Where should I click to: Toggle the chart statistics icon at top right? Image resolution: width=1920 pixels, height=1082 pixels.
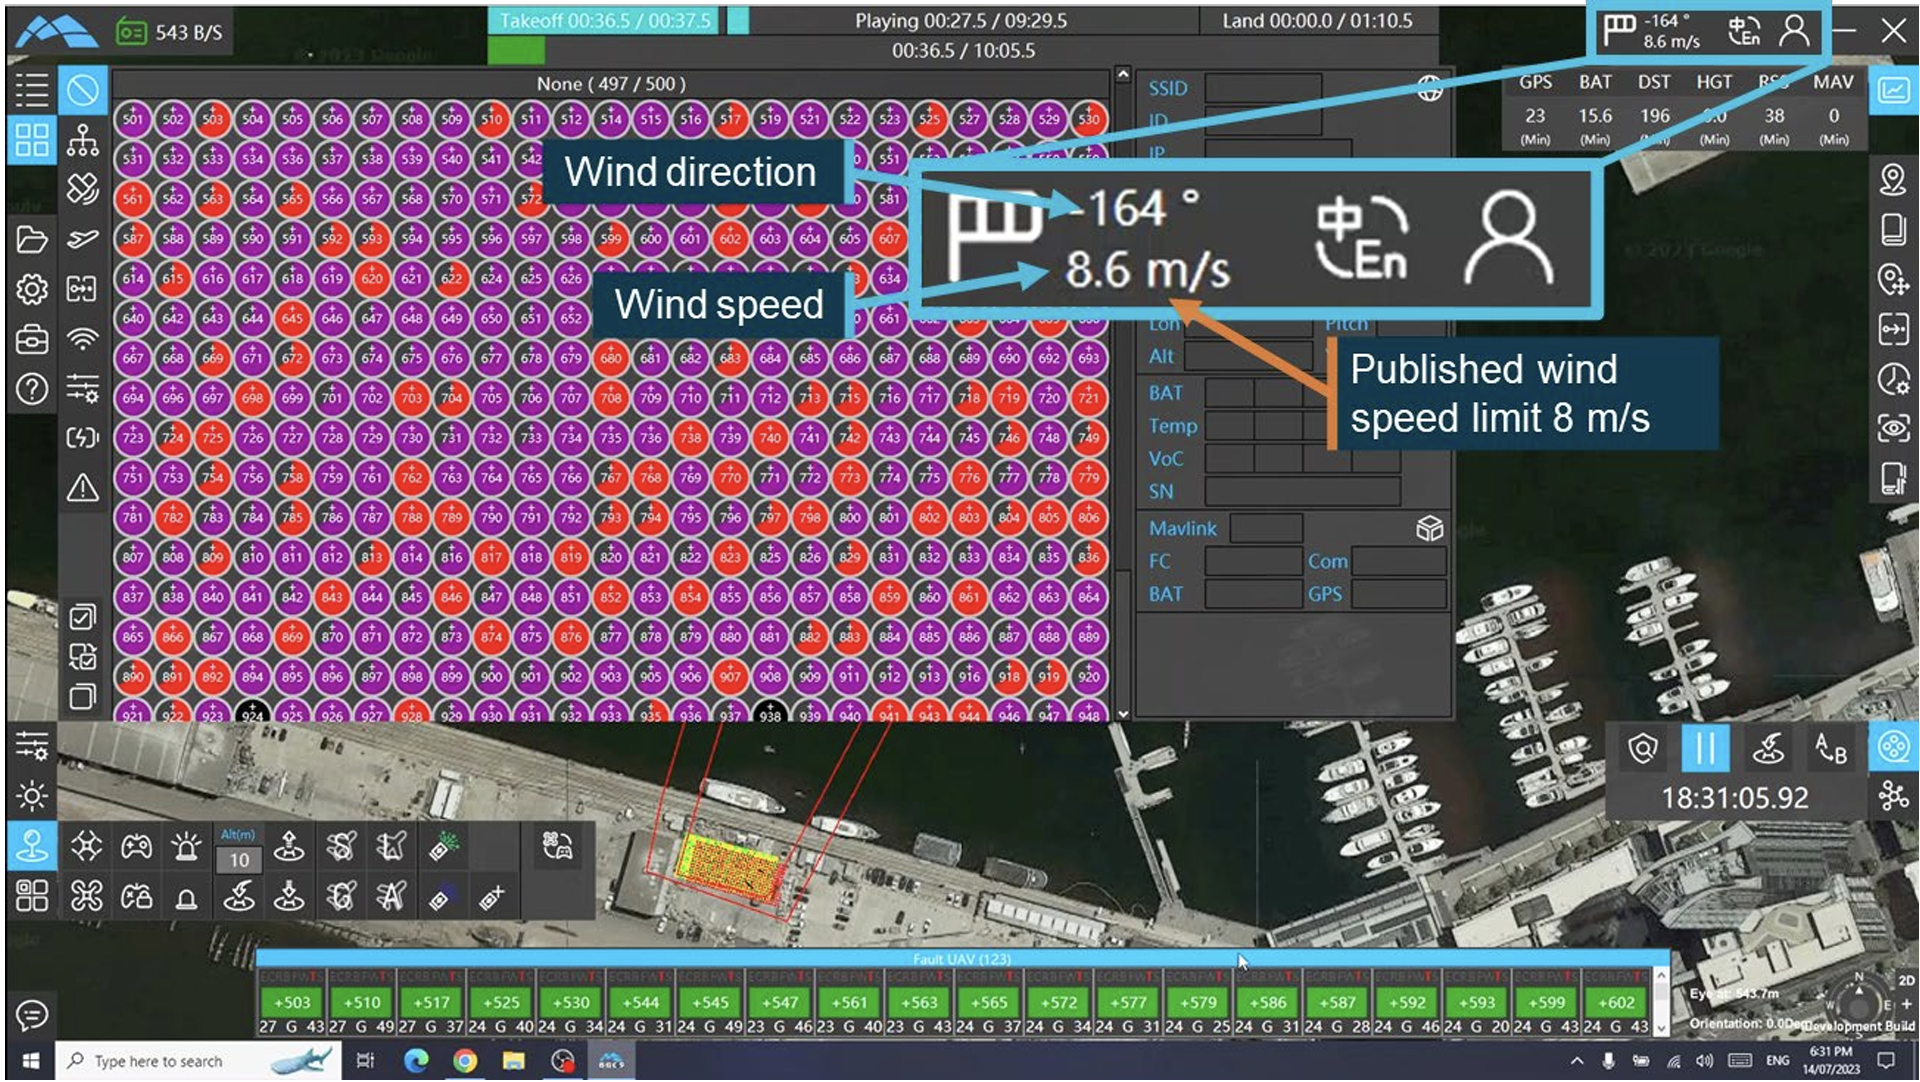[x=1893, y=91]
